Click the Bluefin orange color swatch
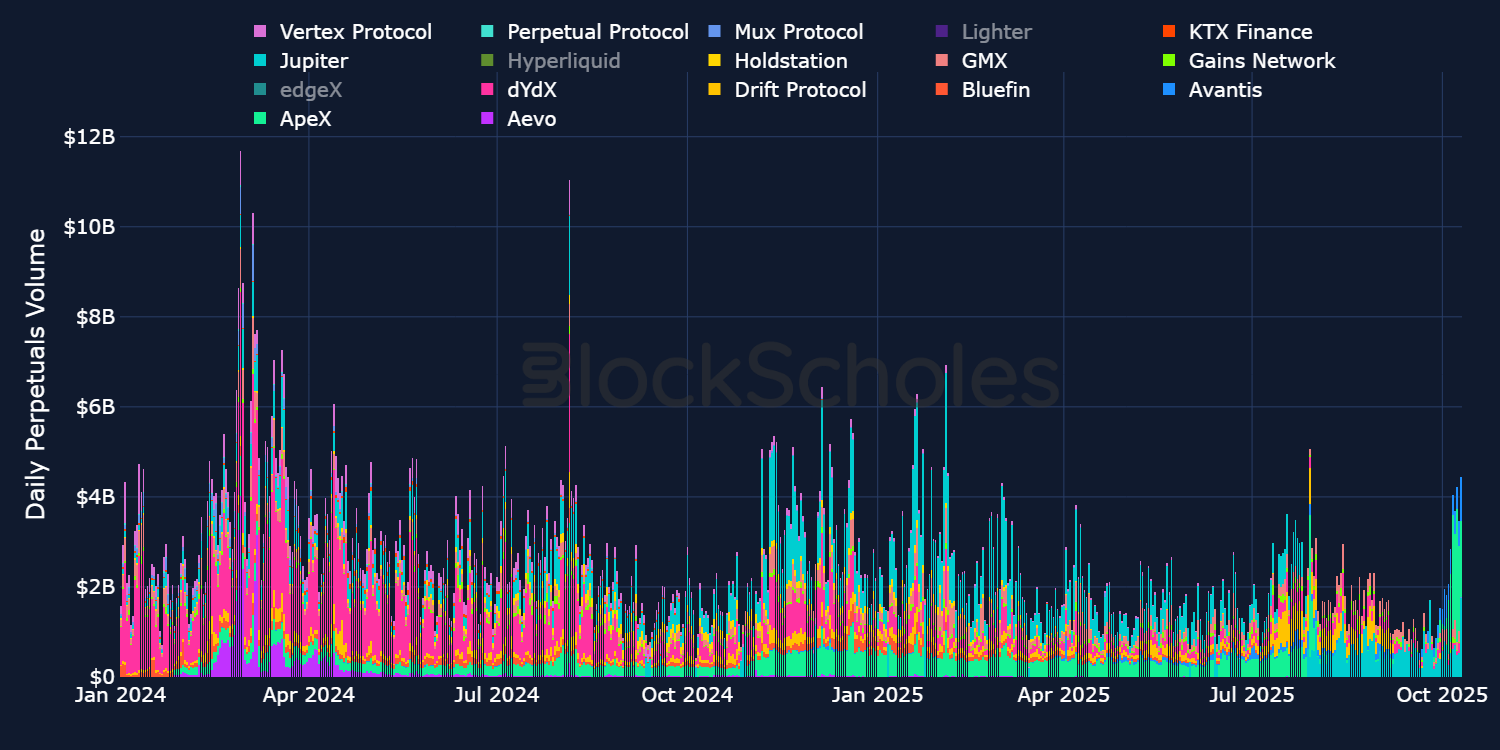Image resolution: width=1500 pixels, height=750 pixels. [940, 90]
